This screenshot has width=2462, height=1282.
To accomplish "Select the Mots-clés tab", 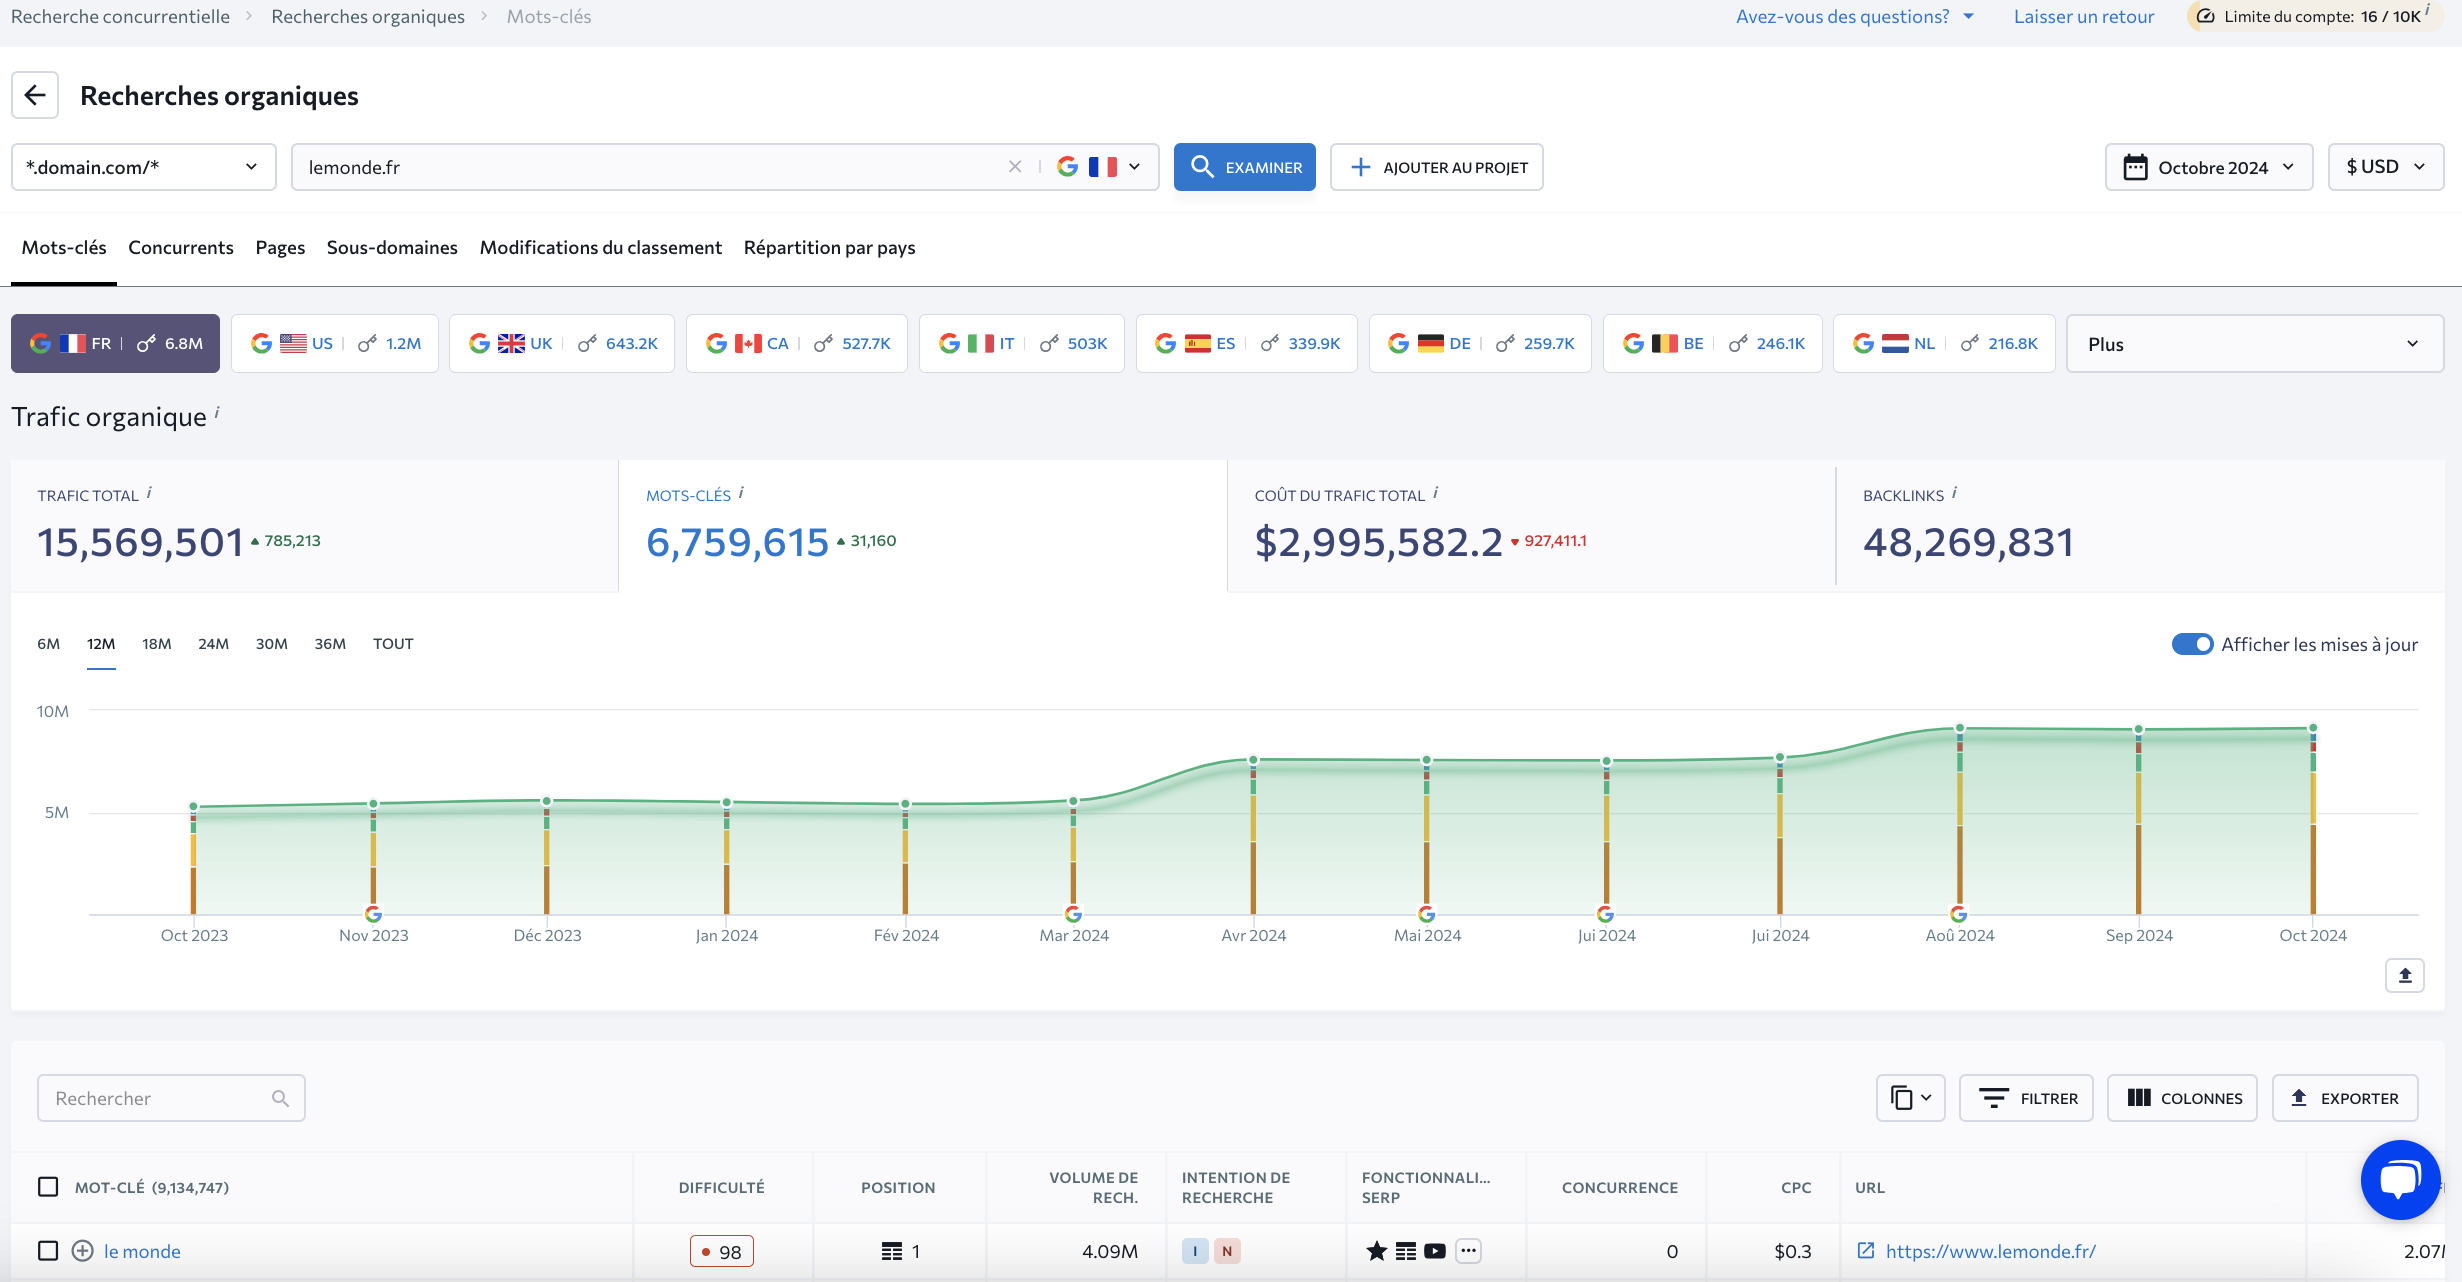I will pos(64,247).
